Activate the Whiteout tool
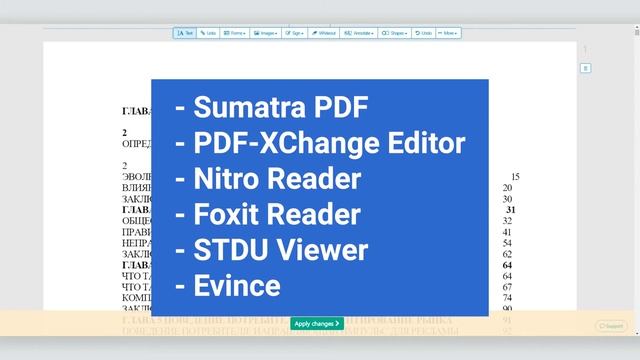The height and width of the screenshot is (360, 640). 324,33
